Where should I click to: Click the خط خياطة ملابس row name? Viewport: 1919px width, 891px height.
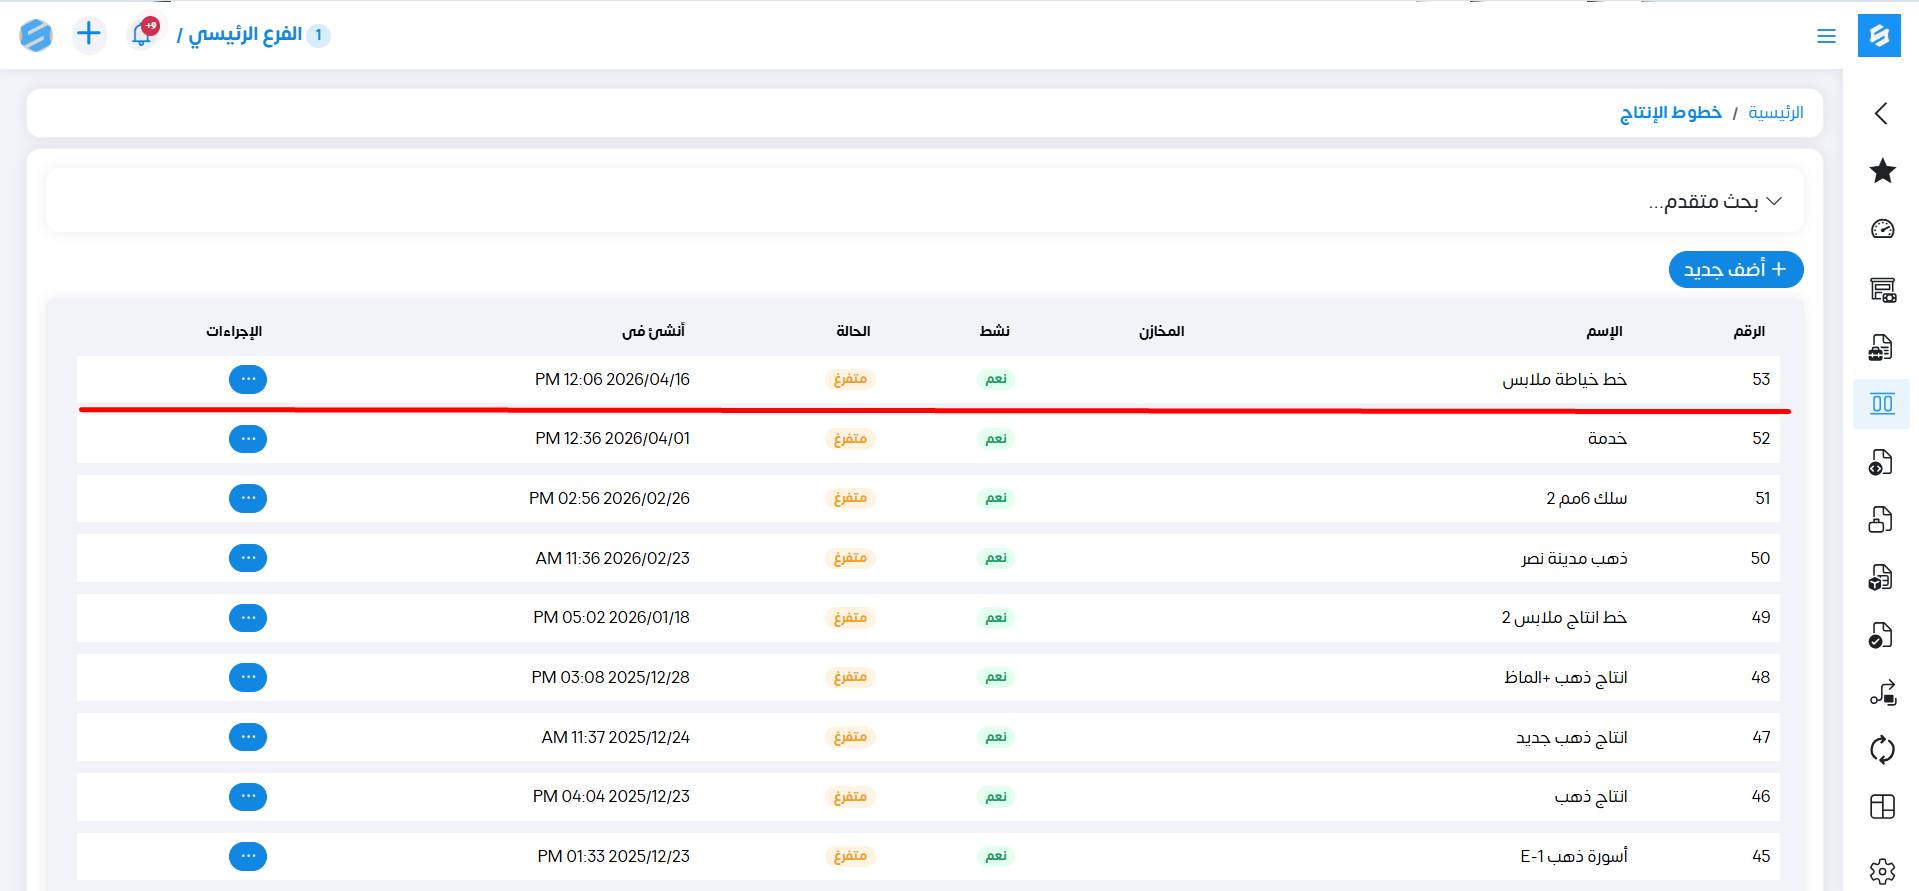1564,380
